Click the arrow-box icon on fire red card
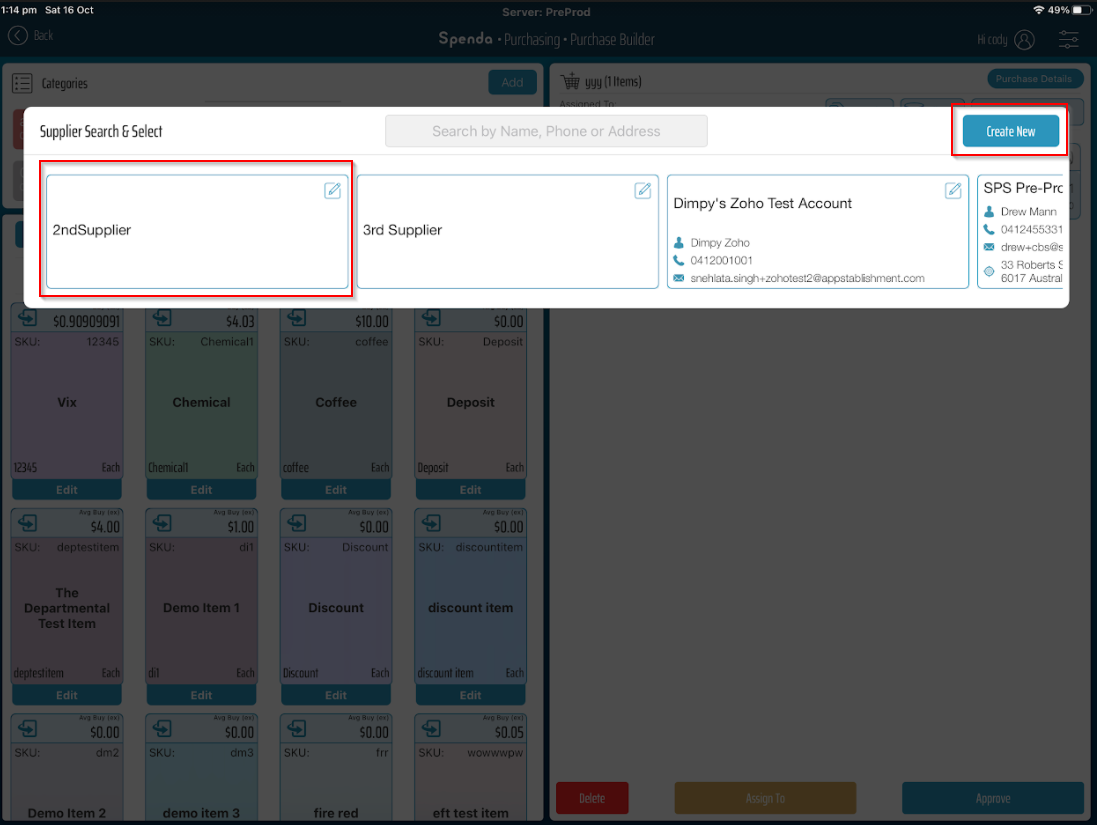 tap(297, 728)
